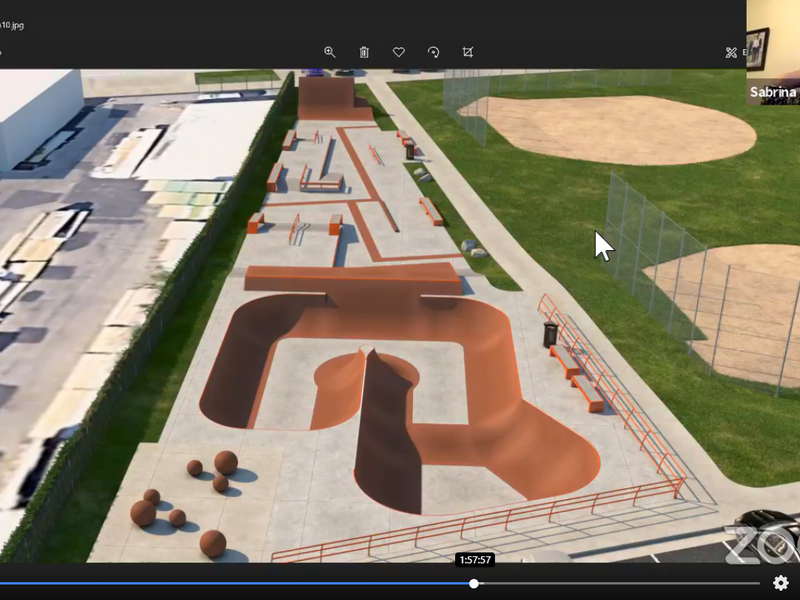Image resolution: width=800 pixels, height=600 pixels.
Task: Click the Sabrina participant name label
Action: click(772, 92)
